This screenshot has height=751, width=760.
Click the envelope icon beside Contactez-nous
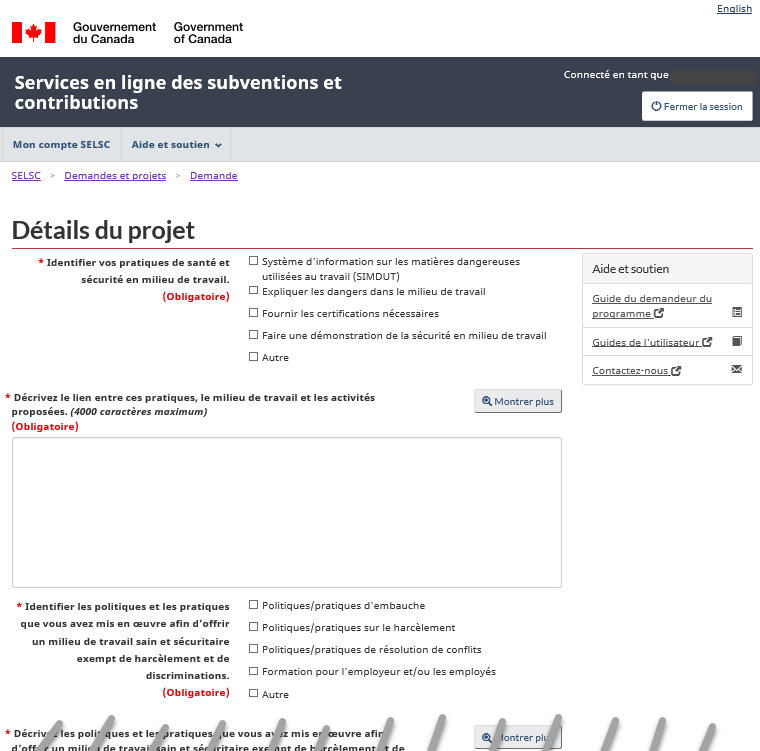click(x=737, y=369)
